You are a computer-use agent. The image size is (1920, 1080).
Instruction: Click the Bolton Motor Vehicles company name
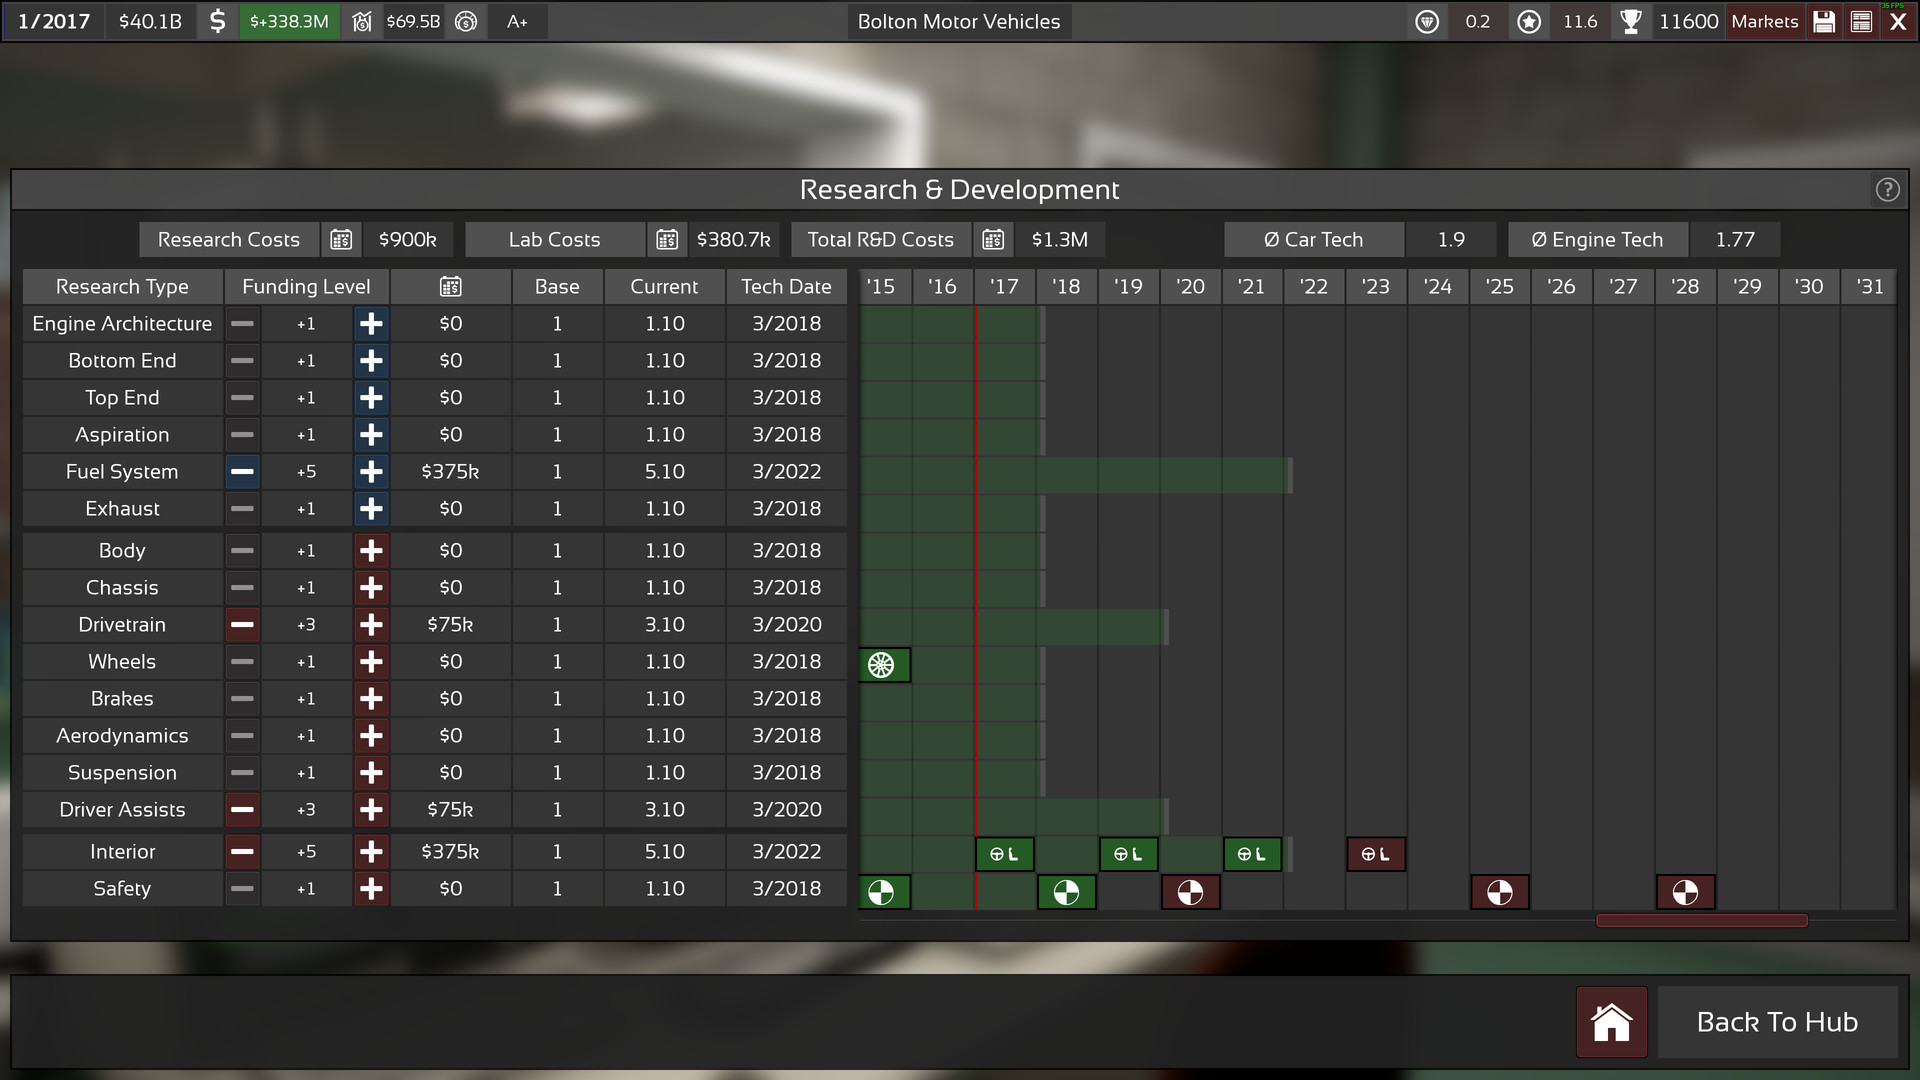[x=958, y=22]
